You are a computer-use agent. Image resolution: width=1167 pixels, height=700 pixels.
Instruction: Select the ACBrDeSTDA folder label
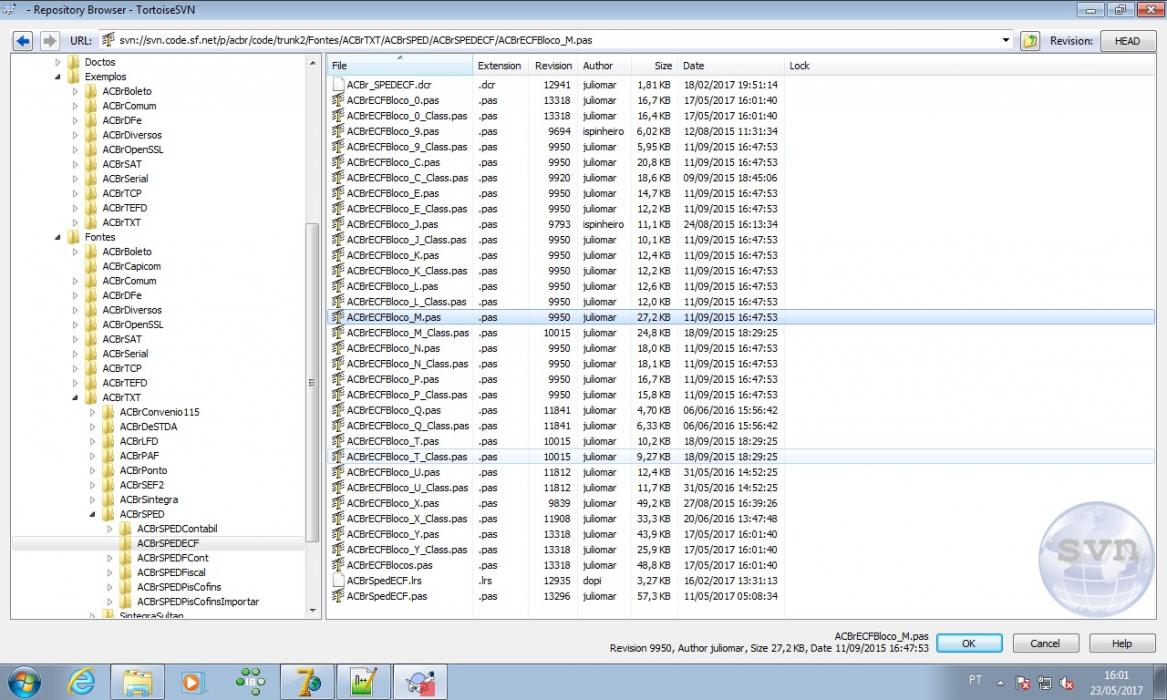[x=148, y=427]
